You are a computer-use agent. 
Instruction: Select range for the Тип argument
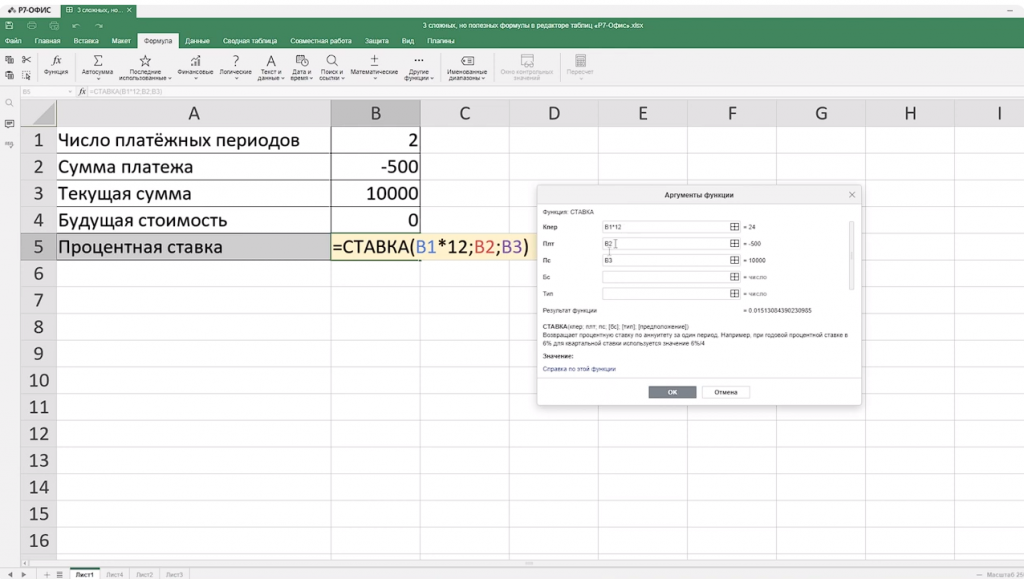734,294
